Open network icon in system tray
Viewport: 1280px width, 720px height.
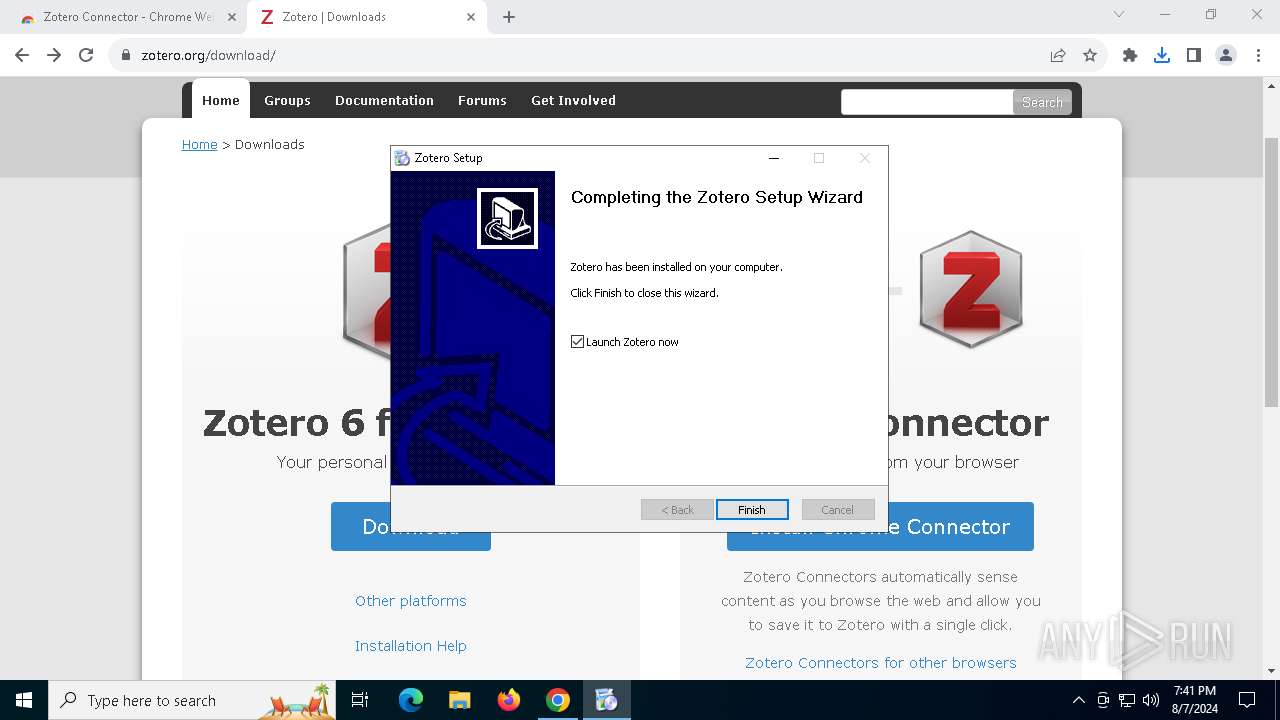pyautogui.click(x=1127, y=700)
